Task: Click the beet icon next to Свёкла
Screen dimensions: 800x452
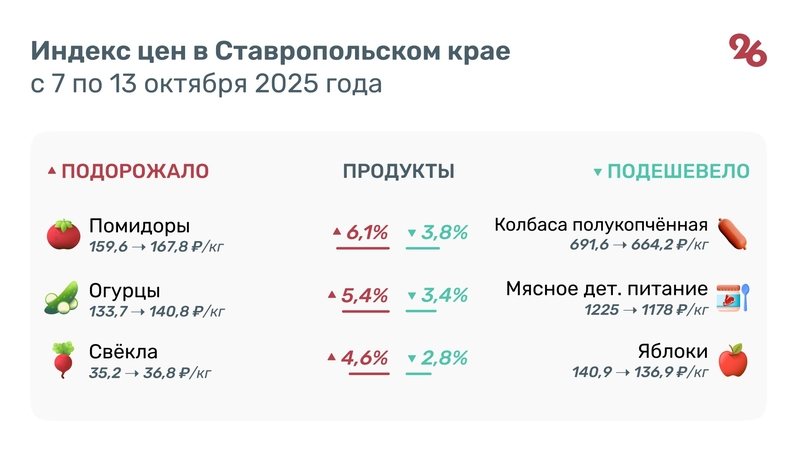Action: click(63, 360)
